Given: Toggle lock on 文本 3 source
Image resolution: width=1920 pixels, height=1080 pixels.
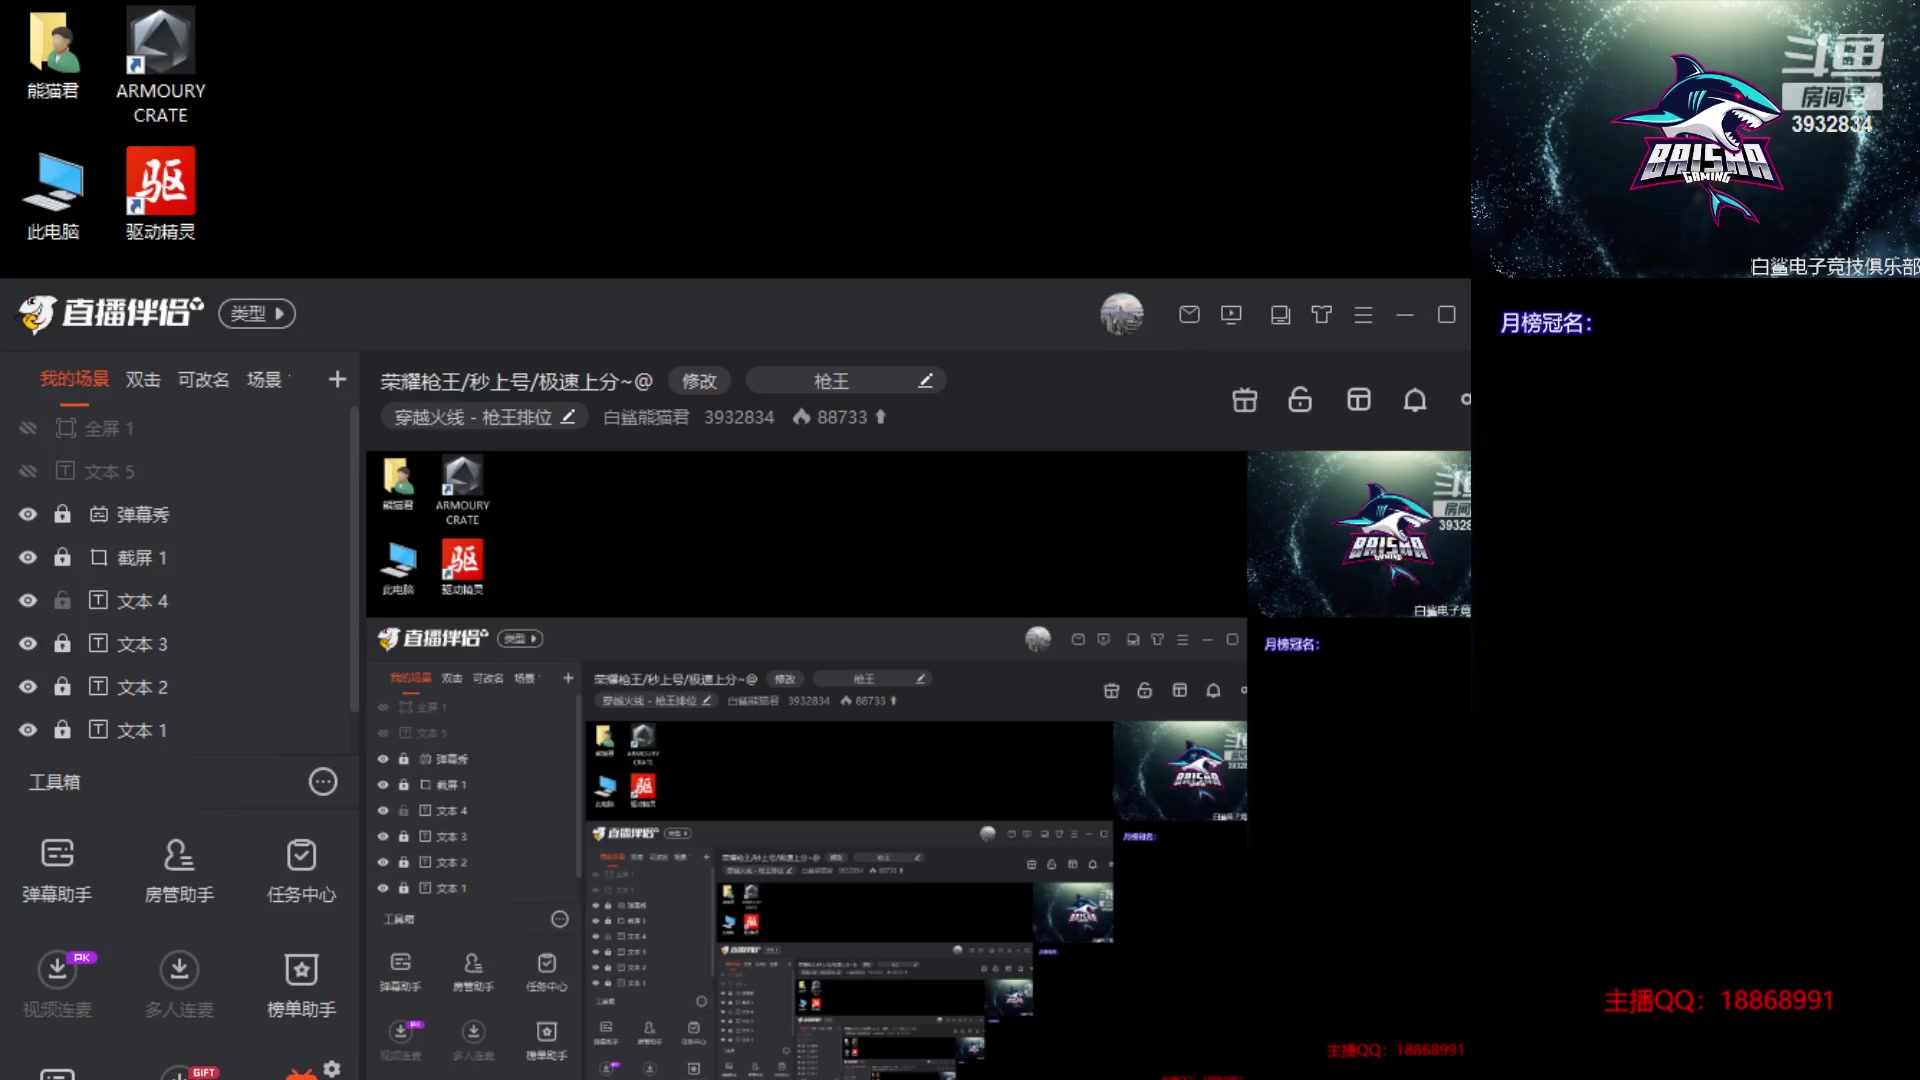Looking at the screenshot, I should 62,642.
